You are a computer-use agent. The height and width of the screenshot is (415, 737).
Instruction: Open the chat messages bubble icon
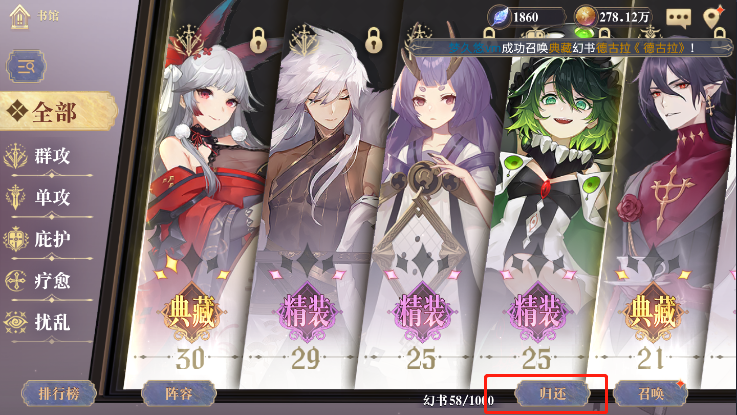coord(678,18)
